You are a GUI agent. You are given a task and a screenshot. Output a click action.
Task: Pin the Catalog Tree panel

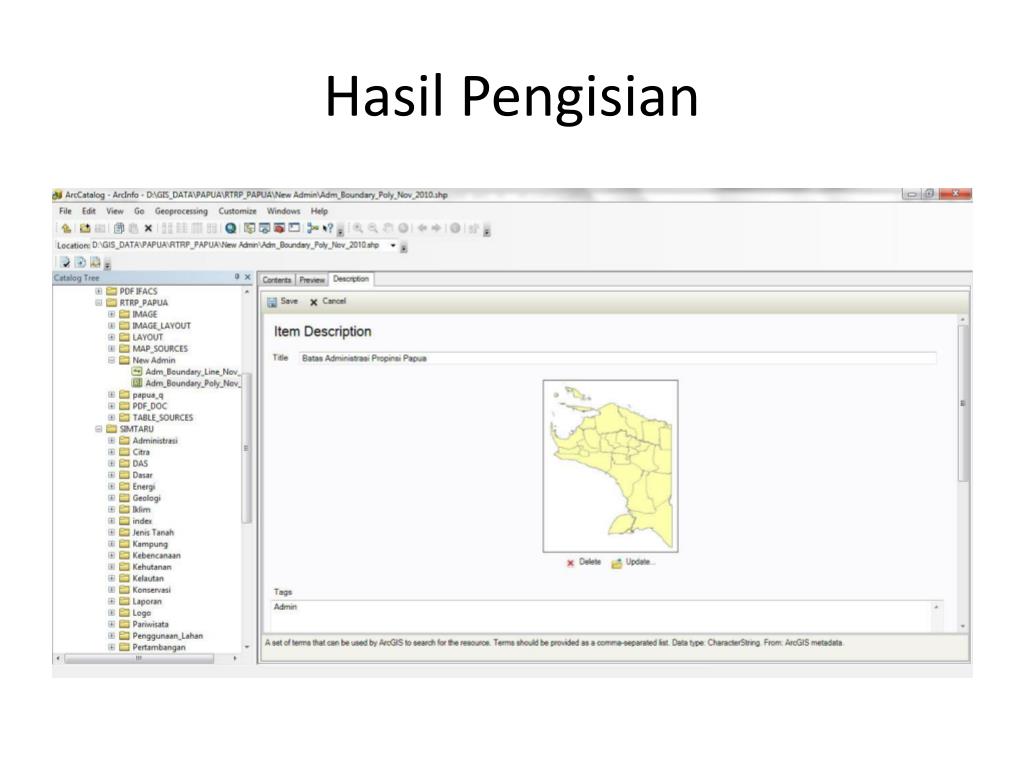pyautogui.click(x=237, y=277)
